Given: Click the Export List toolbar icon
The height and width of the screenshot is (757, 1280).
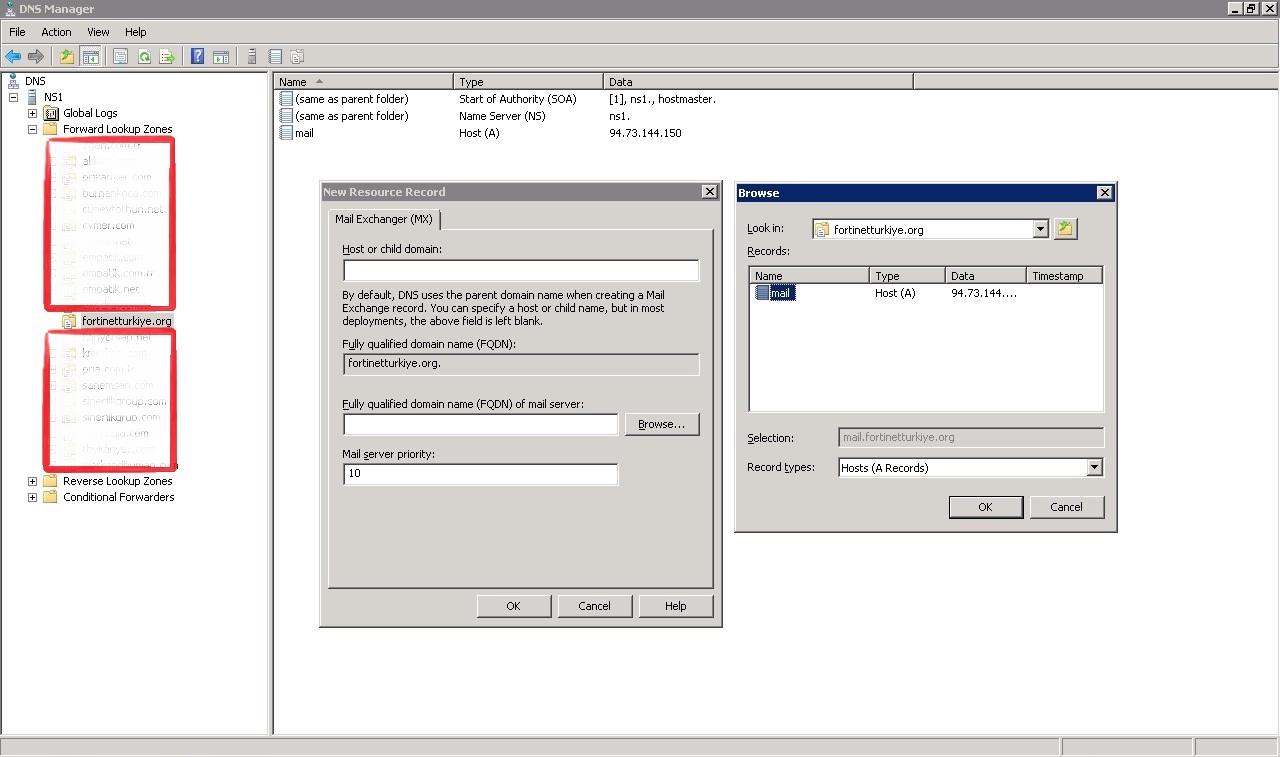Looking at the screenshot, I should 167,57.
